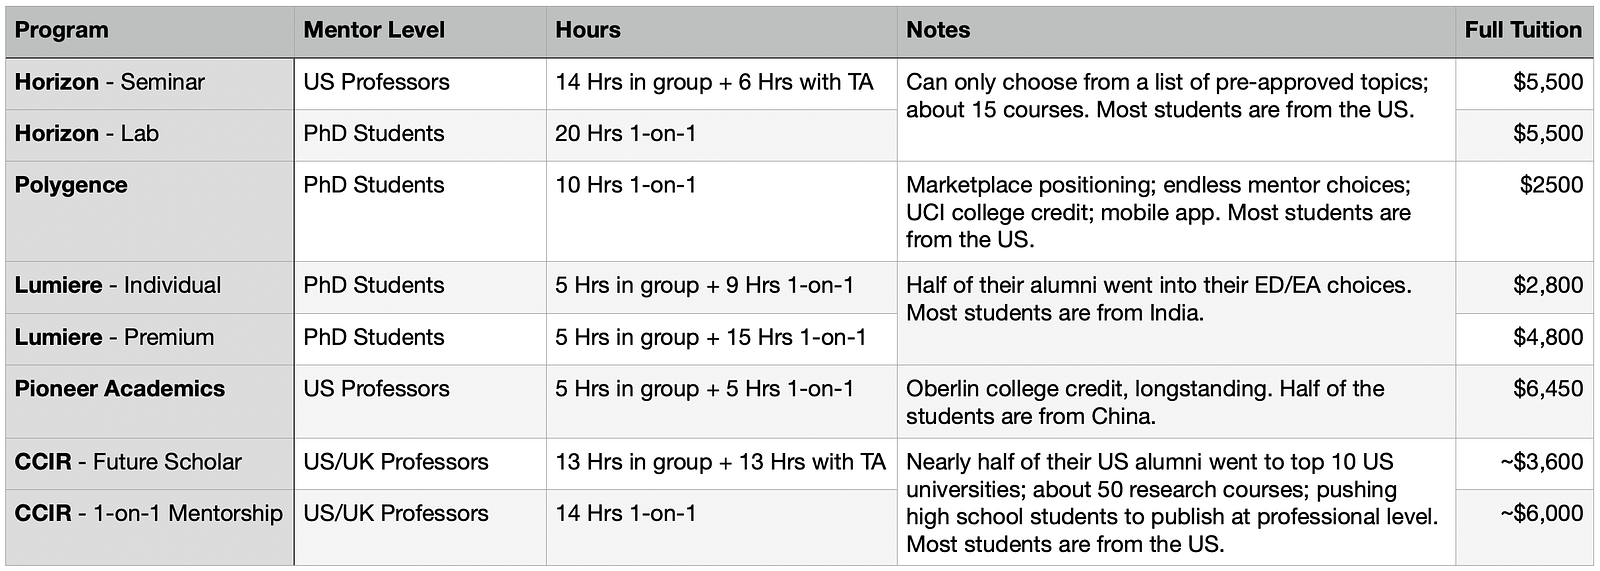The width and height of the screenshot is (1600, 571).
Task: Select the Notes column header
Action: [1176, 31]
